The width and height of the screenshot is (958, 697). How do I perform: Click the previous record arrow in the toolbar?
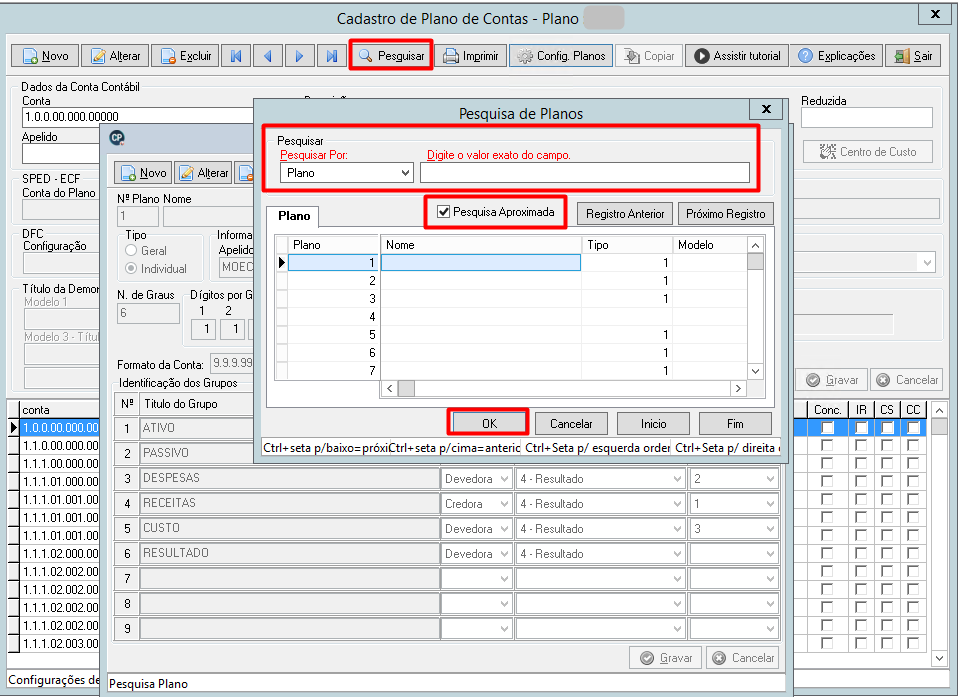[x=268, y=56]
